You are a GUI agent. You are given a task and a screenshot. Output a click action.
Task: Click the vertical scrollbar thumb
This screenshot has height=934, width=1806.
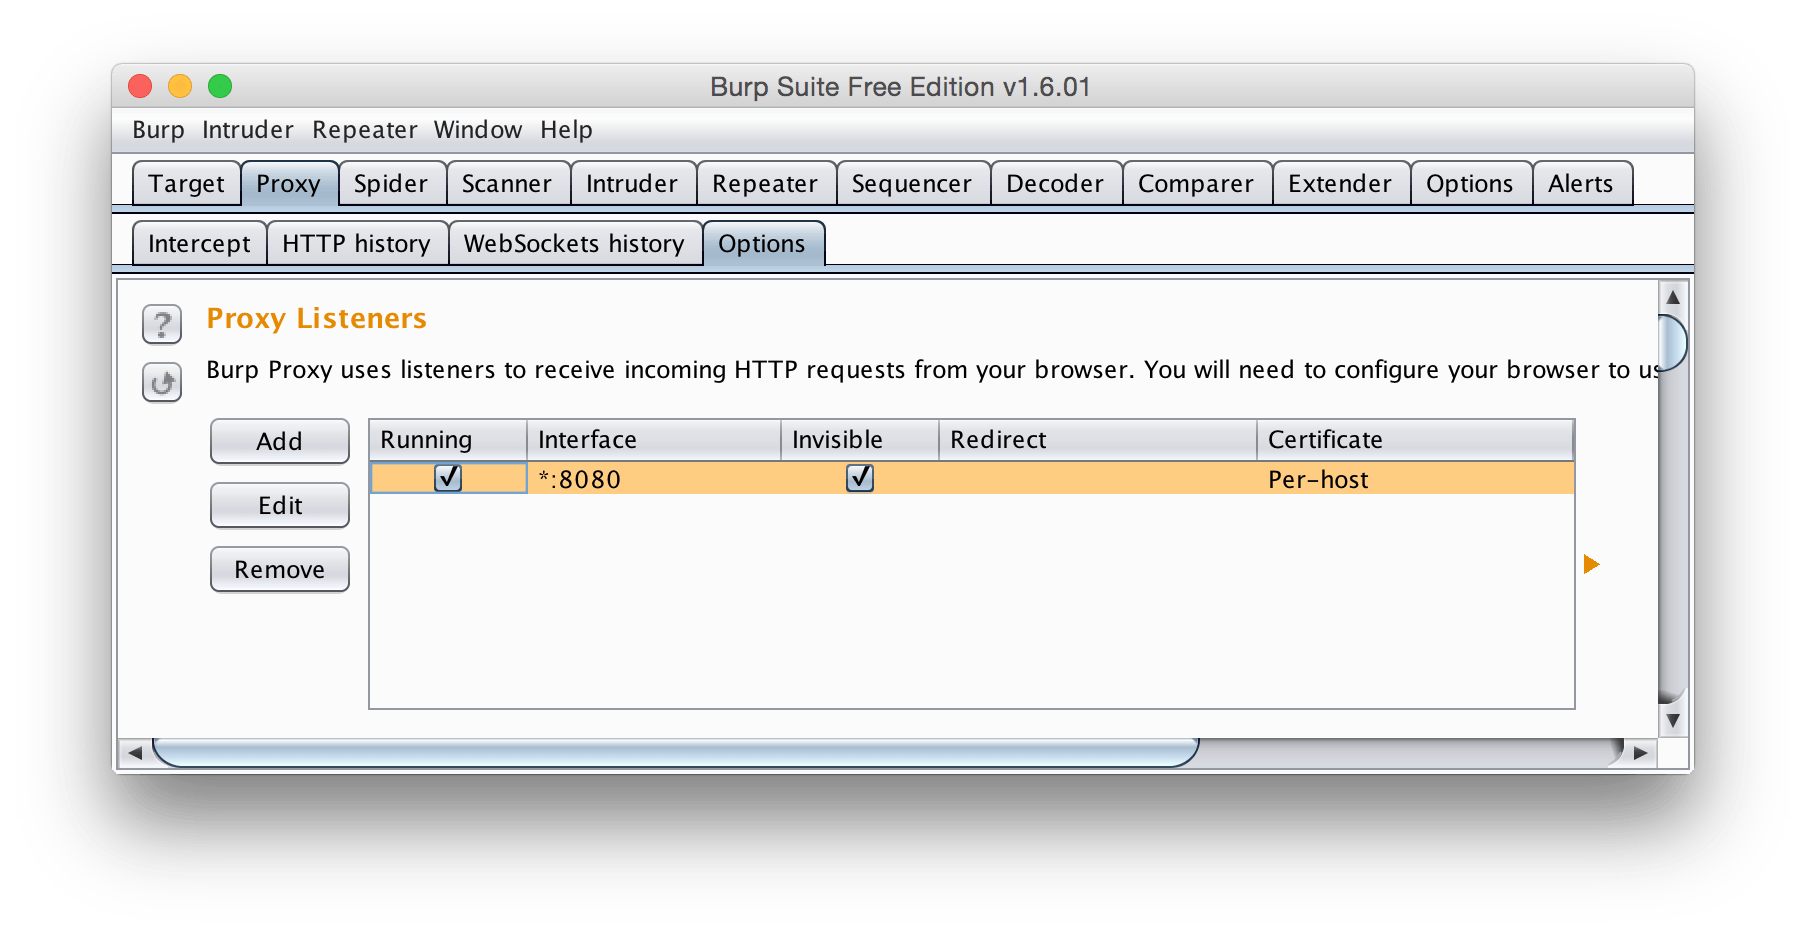pyautogui.click(x=1673, y=342)
